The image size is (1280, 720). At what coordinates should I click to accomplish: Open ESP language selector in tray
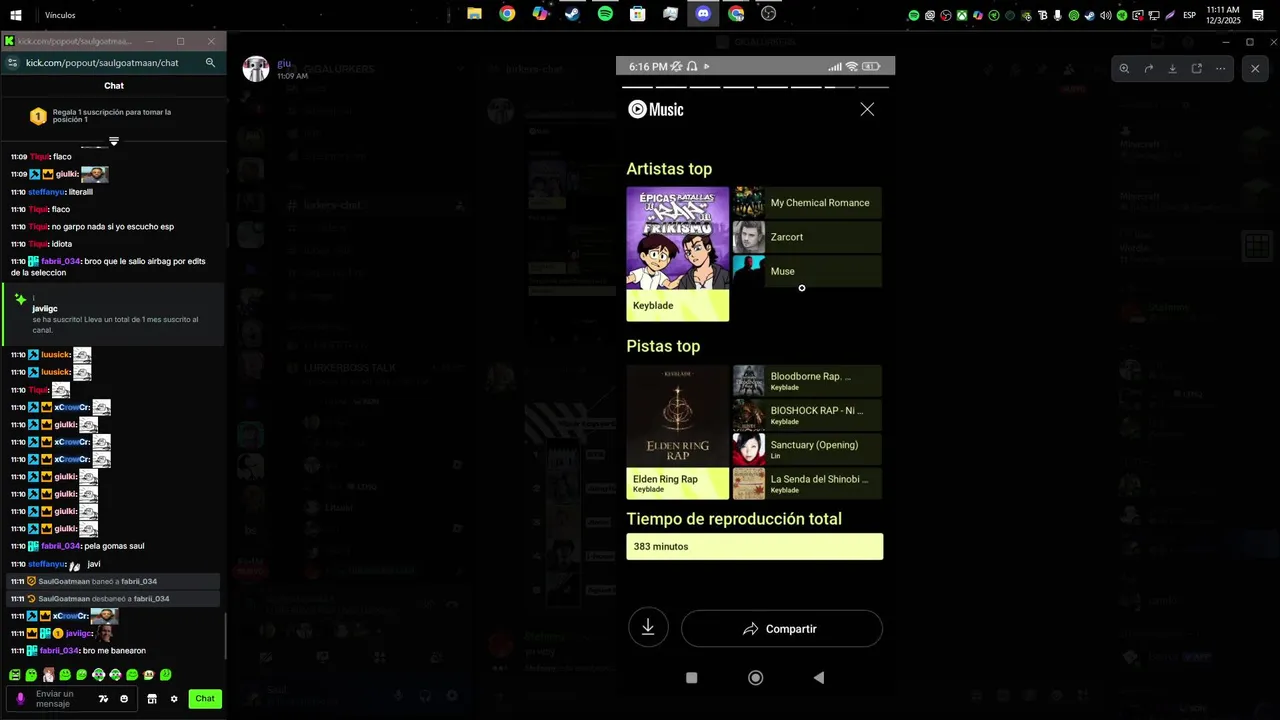pyautogui.click(x=1190, y=15)
